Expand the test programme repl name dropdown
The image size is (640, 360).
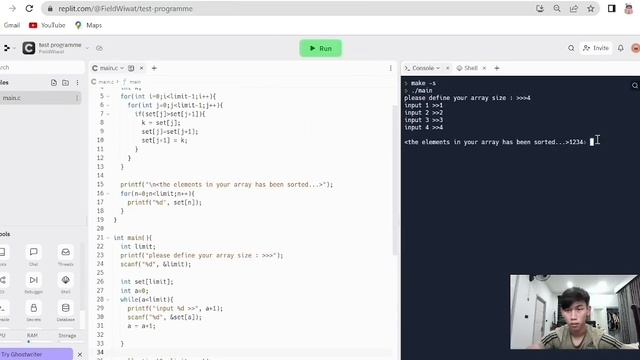(x=87, y=48)
